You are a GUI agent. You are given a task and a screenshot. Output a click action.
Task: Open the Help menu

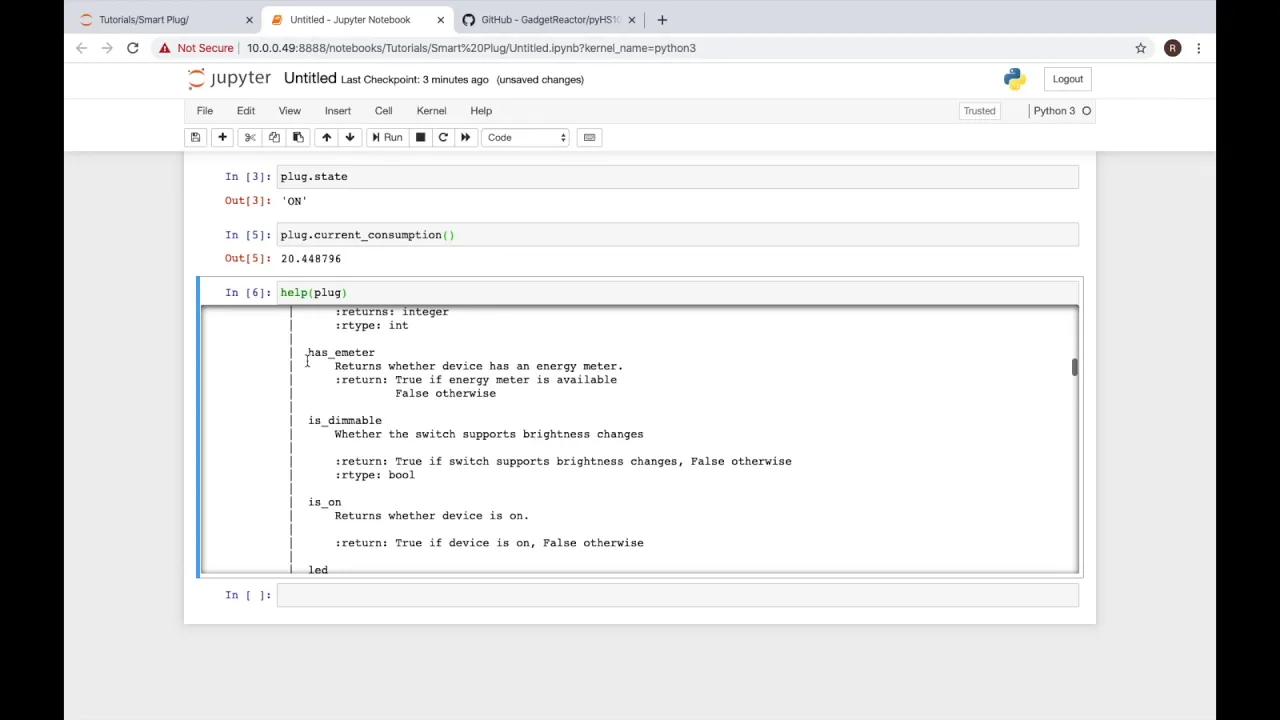(481, 111)
